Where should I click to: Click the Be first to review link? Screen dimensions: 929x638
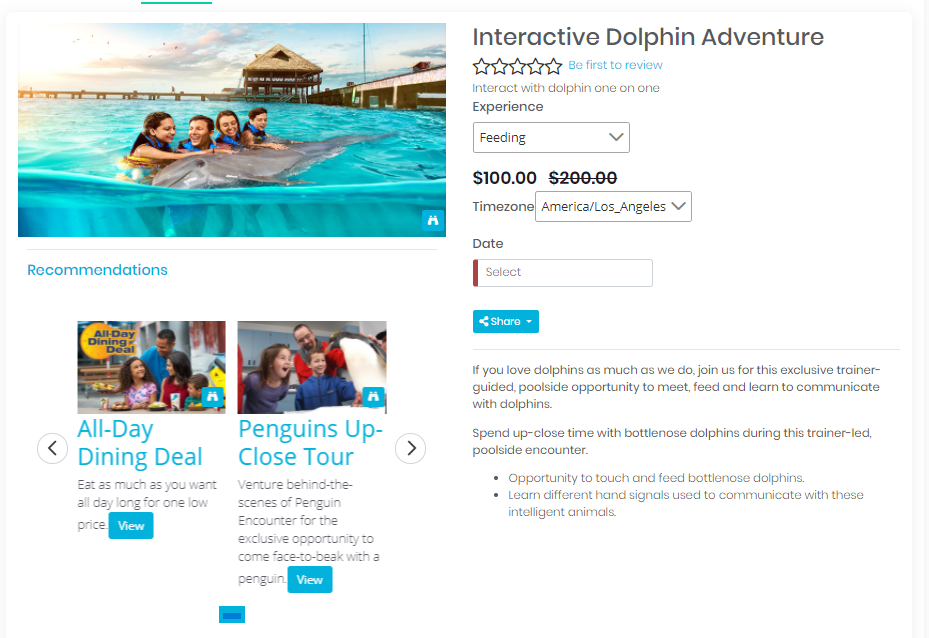click(x=615, y=65)
